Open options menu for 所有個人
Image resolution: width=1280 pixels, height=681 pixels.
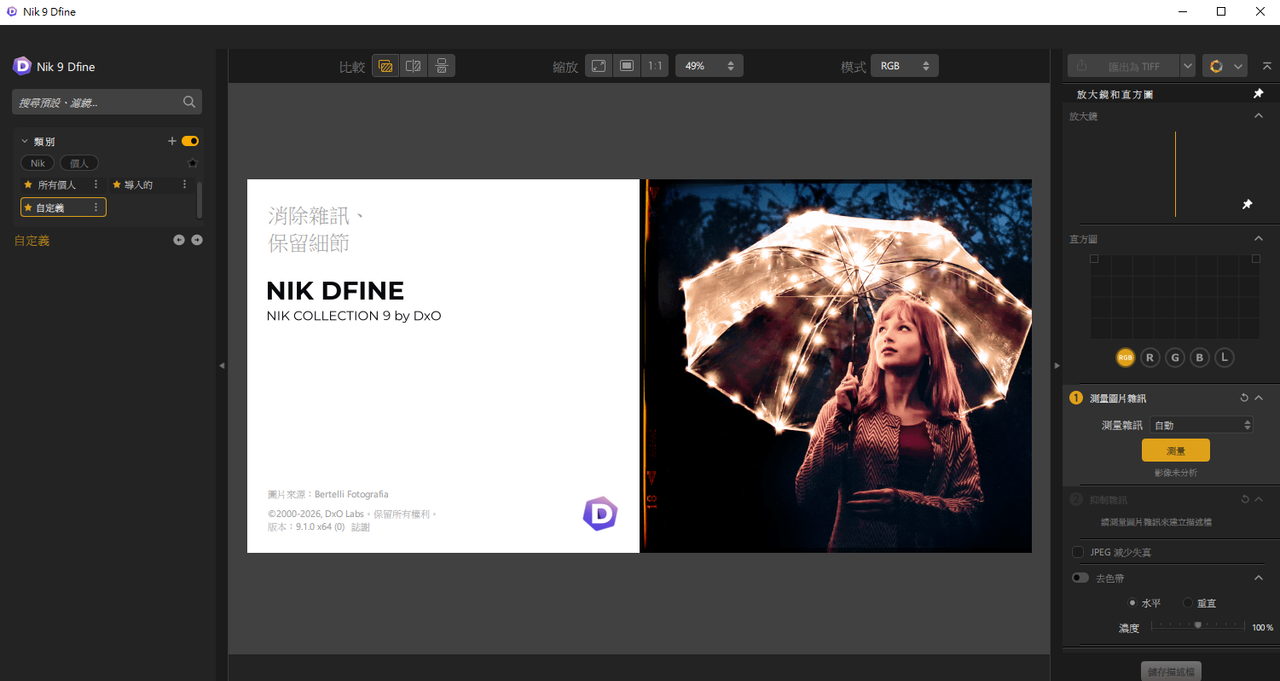tap(96, 185)
